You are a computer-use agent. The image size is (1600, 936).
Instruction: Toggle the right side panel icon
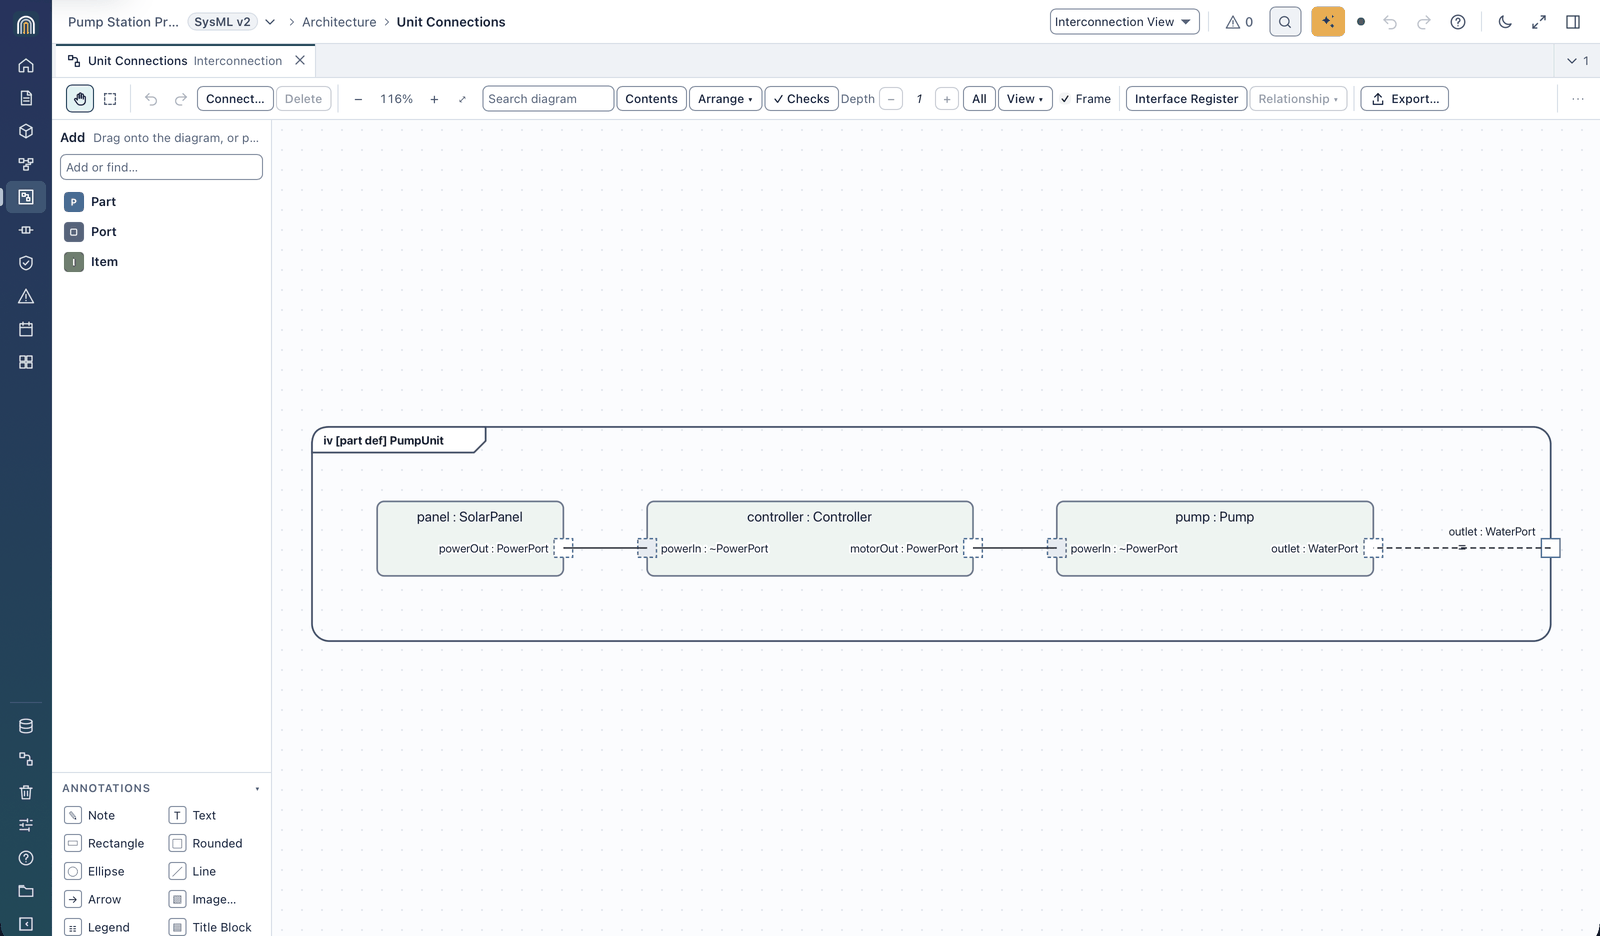pos(1573,21)
